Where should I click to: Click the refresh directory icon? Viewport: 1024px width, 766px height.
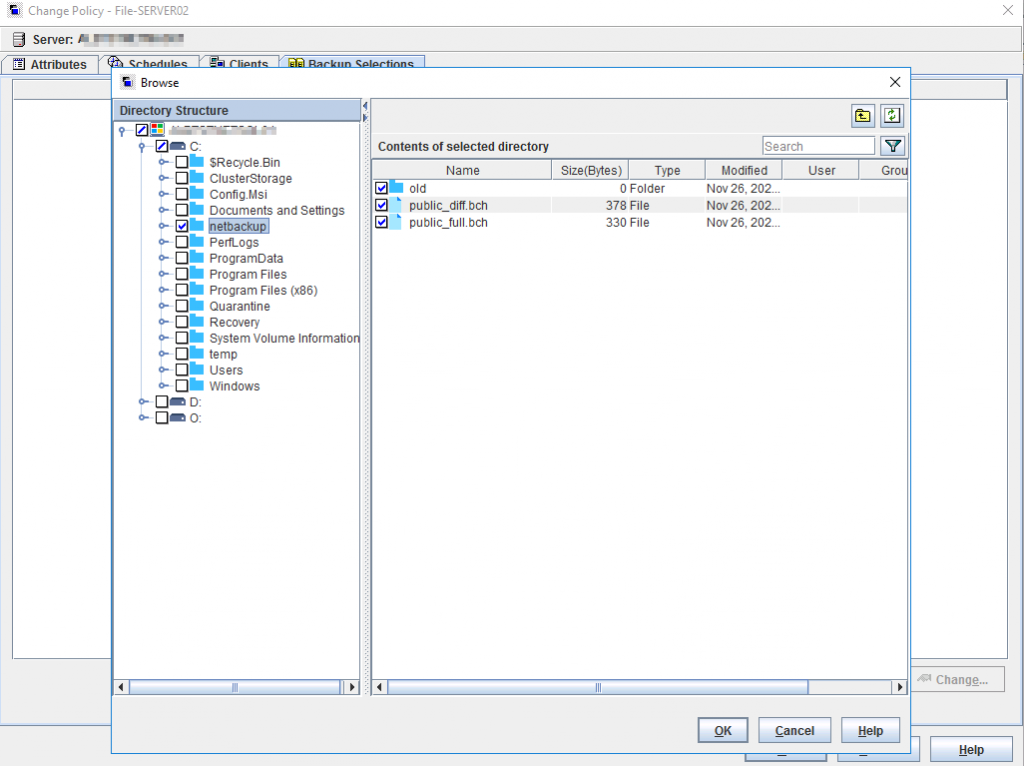891,116
